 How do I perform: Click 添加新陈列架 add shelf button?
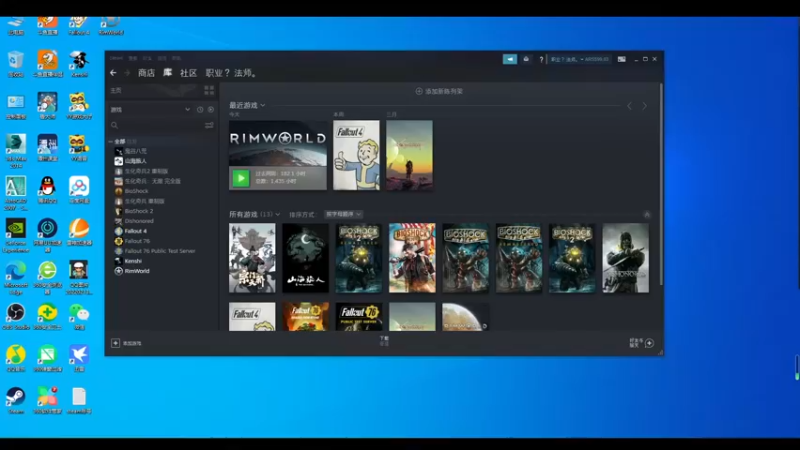tap(439, 91)
